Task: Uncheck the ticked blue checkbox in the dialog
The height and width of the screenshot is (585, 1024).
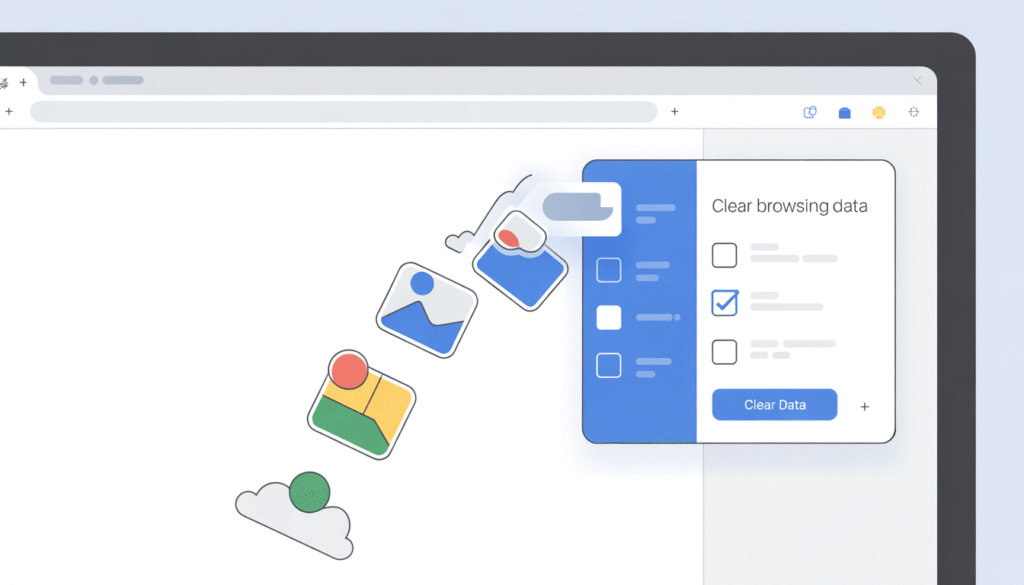Action: pyautogui.click(x=724, y=302)
